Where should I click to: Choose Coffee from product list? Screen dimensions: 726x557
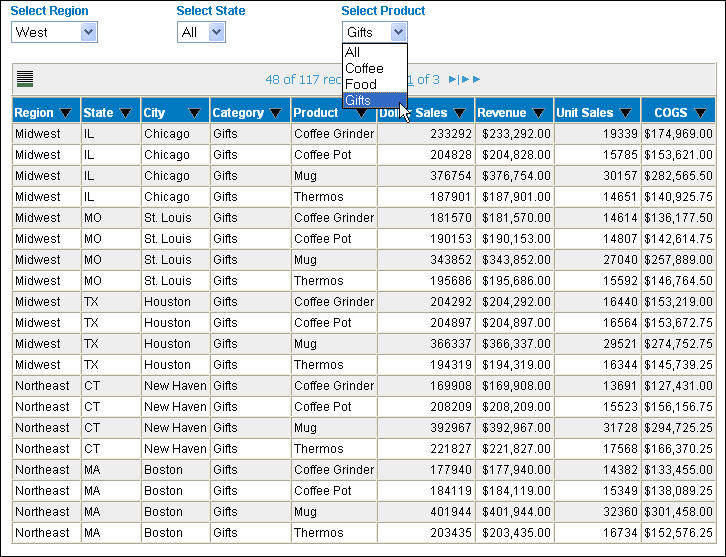364,68
